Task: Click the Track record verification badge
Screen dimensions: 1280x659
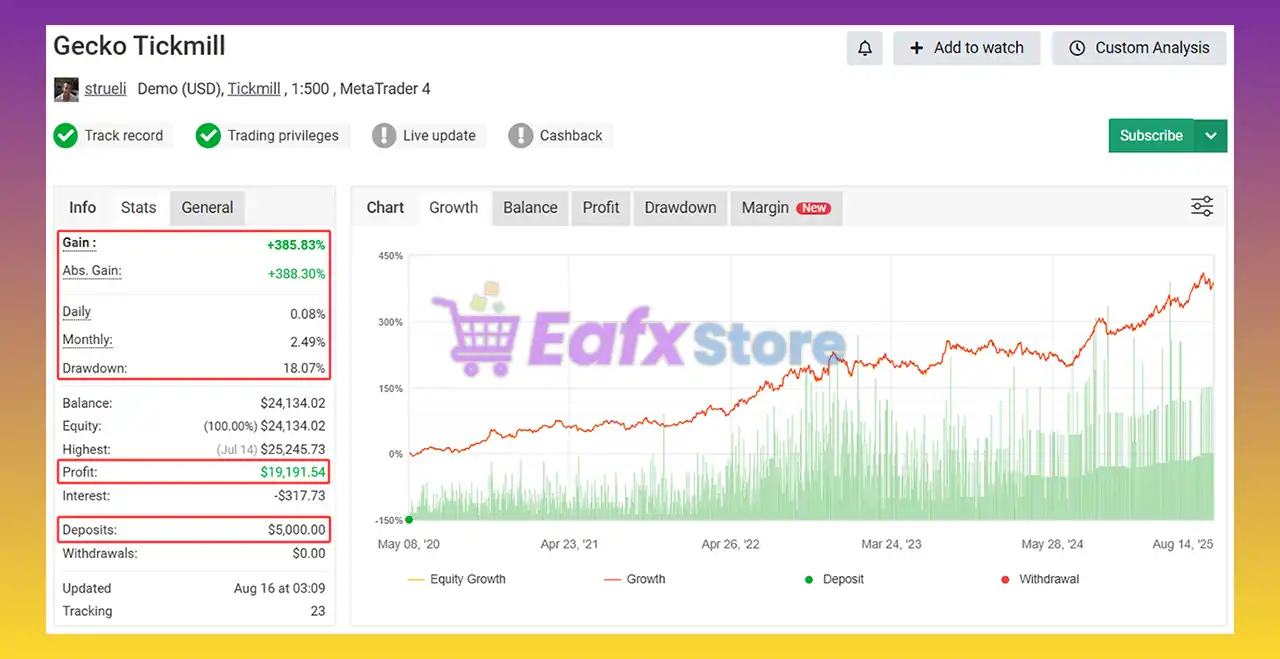Action: (66, 135)
